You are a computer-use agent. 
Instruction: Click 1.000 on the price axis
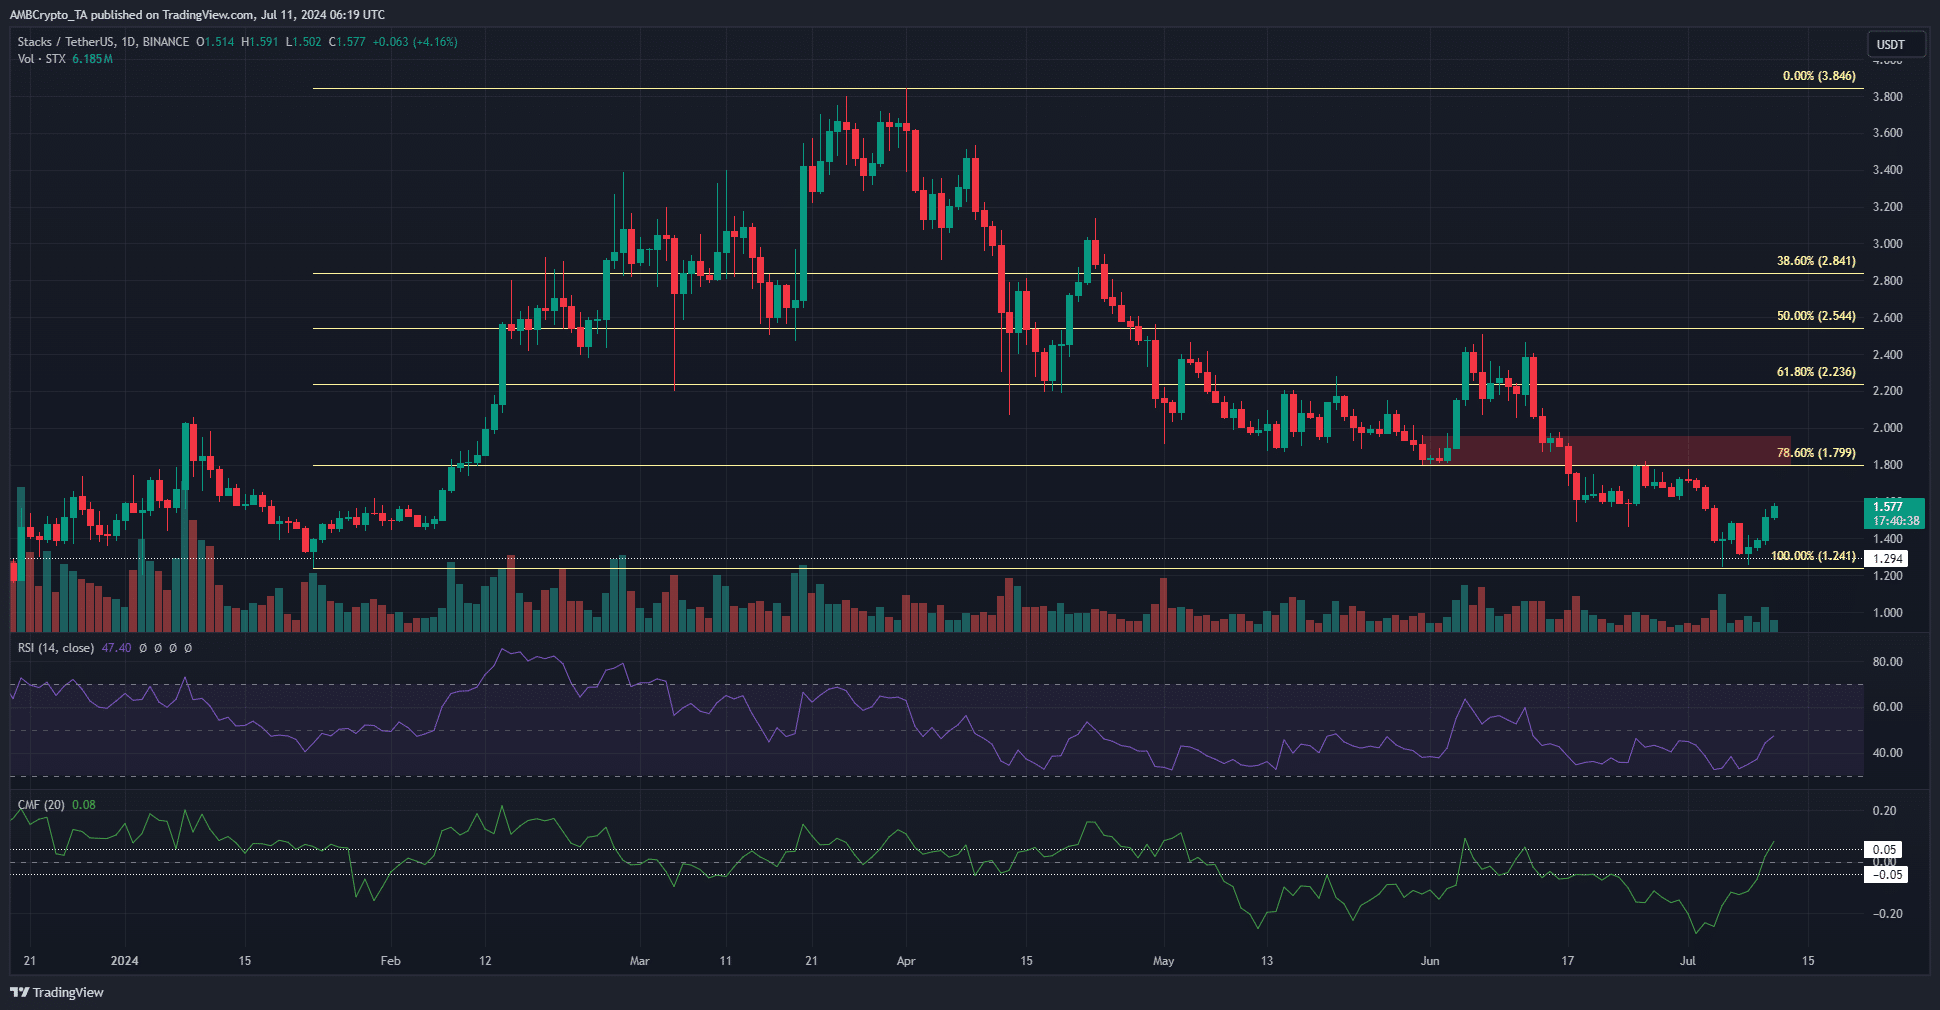1888,613
